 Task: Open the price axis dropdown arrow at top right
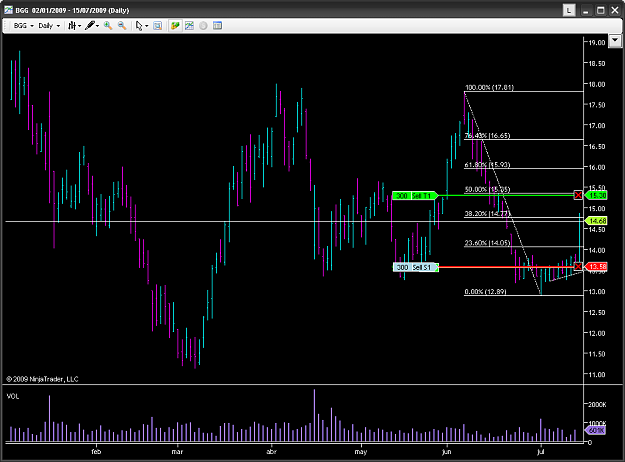[x=615, y=41]
